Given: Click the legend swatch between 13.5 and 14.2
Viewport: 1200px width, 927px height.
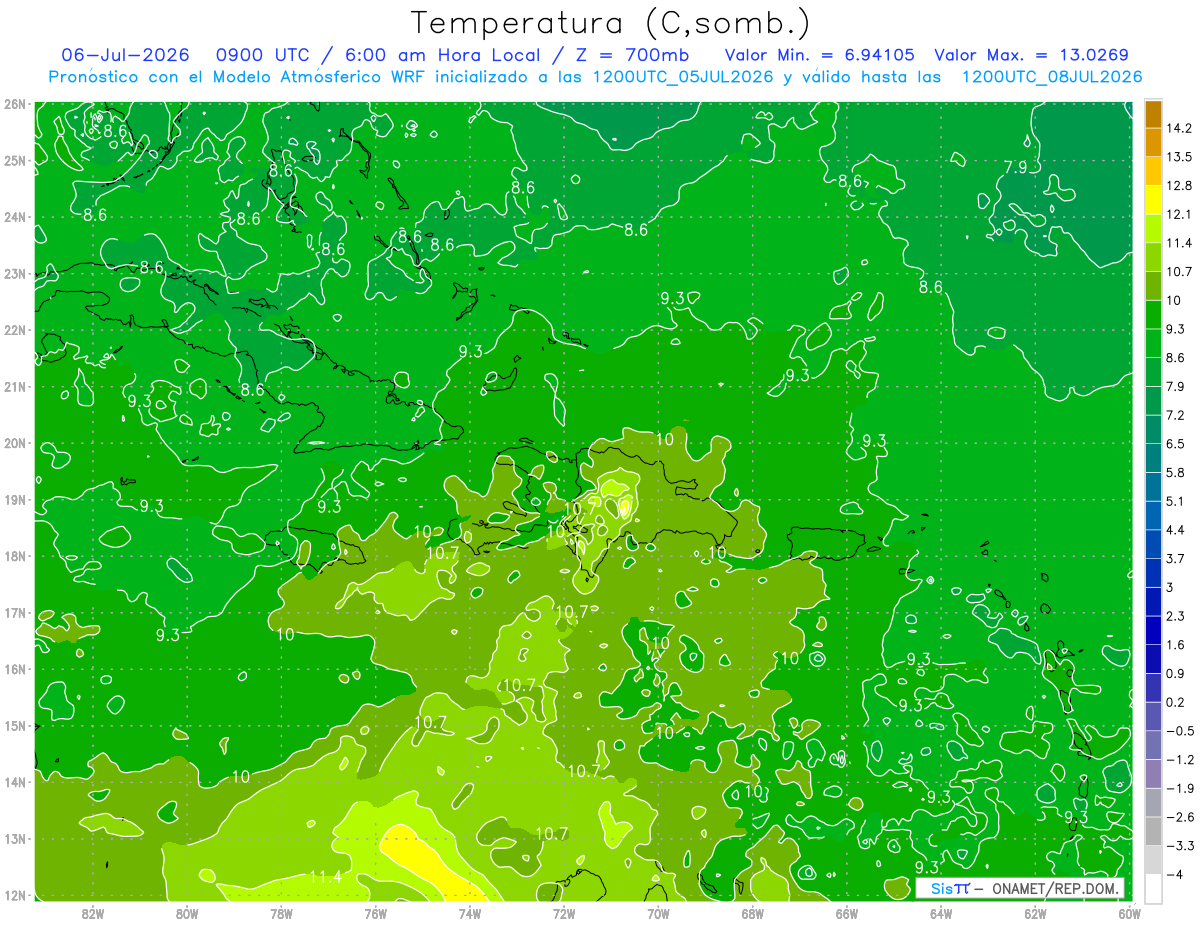Looking at the screenshot, I should click(1153, 142).
